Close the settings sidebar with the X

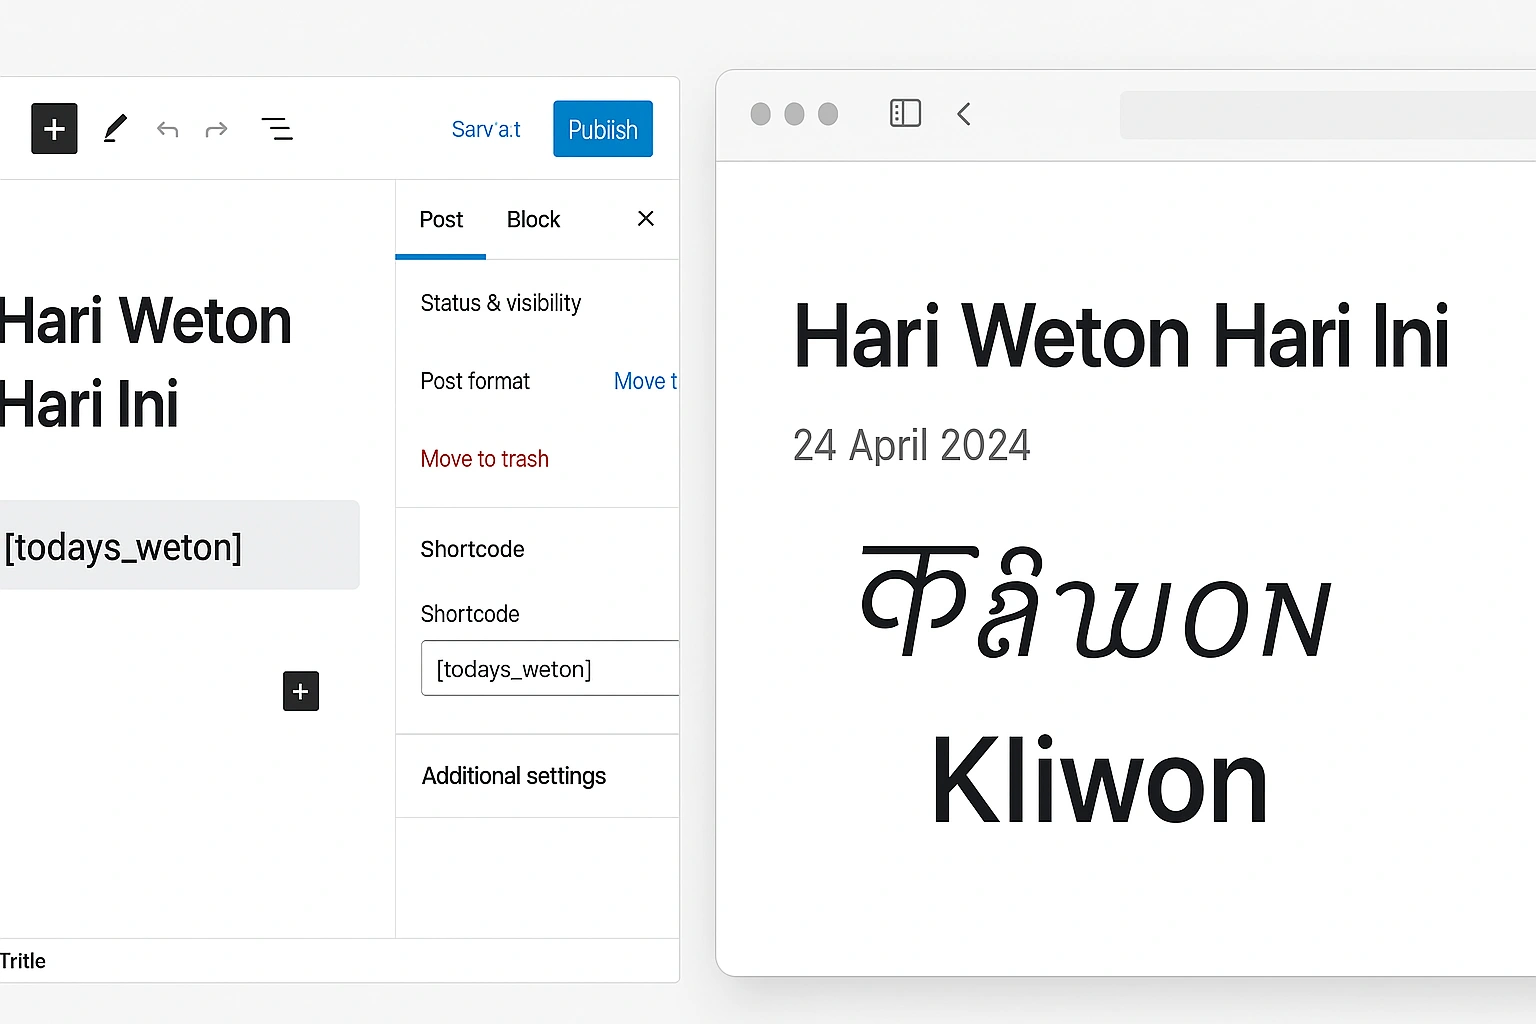(645, 218)
